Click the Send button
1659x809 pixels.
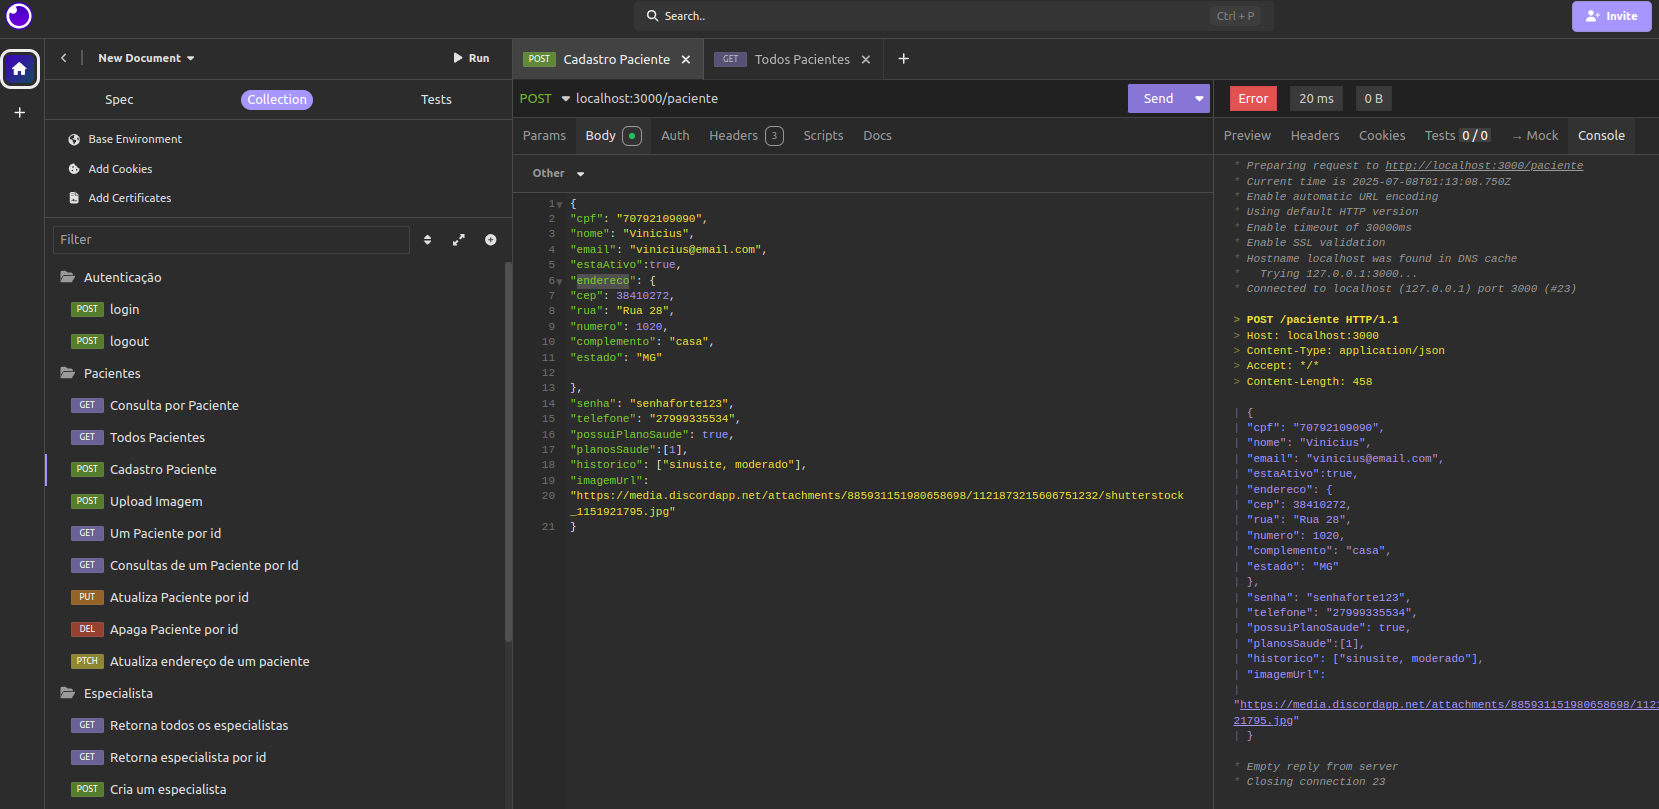[1158, 99]
